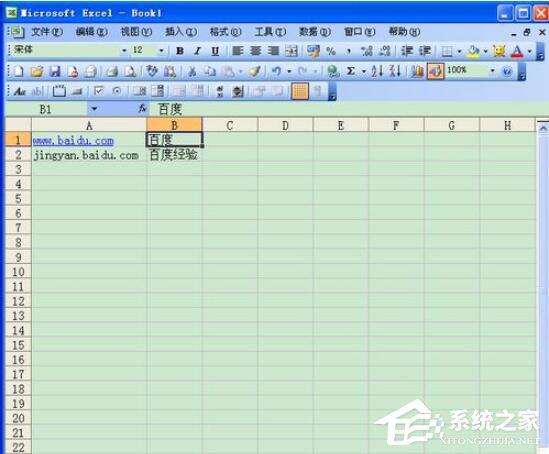Viewport: 549px width, 454px height.
Task: Select the Option Button form control
Action: tap(117, 92)
